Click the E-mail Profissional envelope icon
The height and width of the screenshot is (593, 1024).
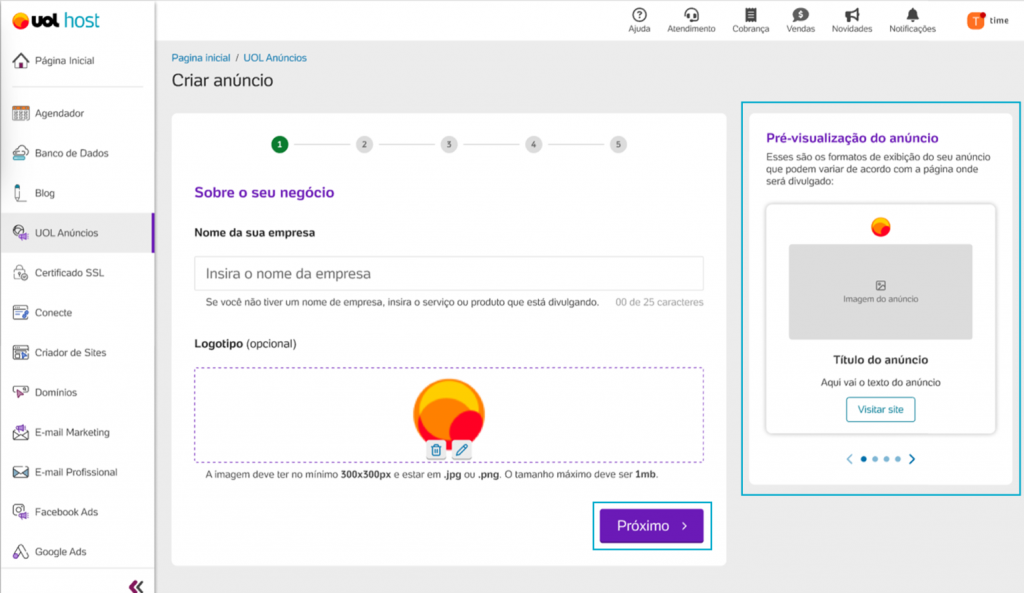[20, 472]
